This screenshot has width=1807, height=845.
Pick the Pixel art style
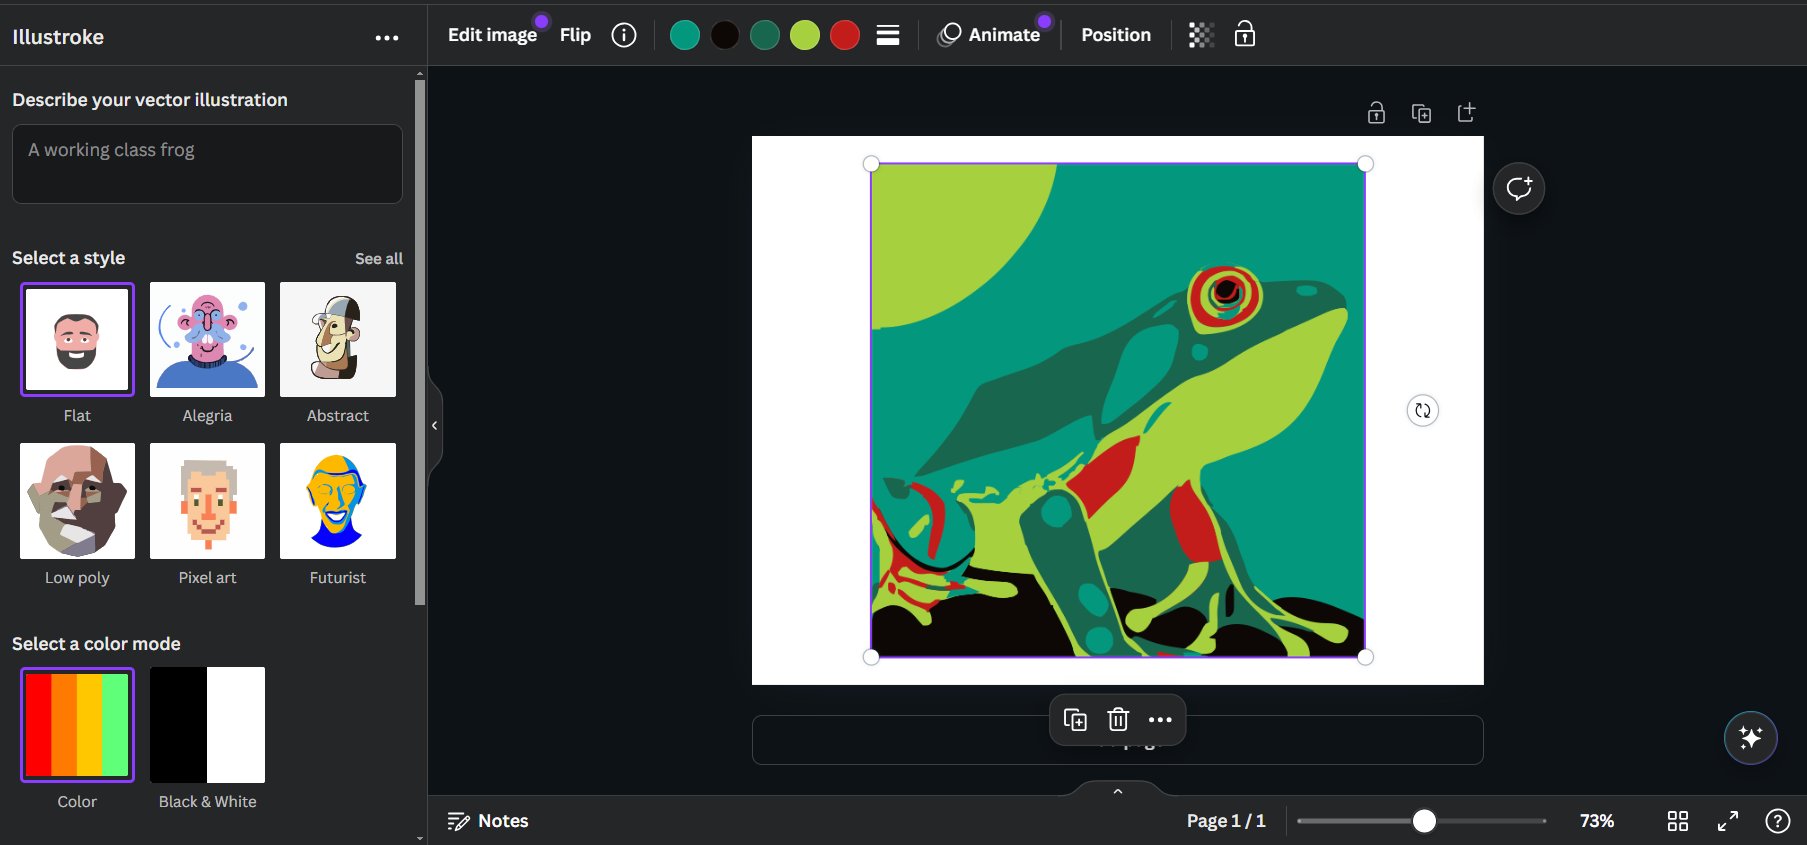207,501
